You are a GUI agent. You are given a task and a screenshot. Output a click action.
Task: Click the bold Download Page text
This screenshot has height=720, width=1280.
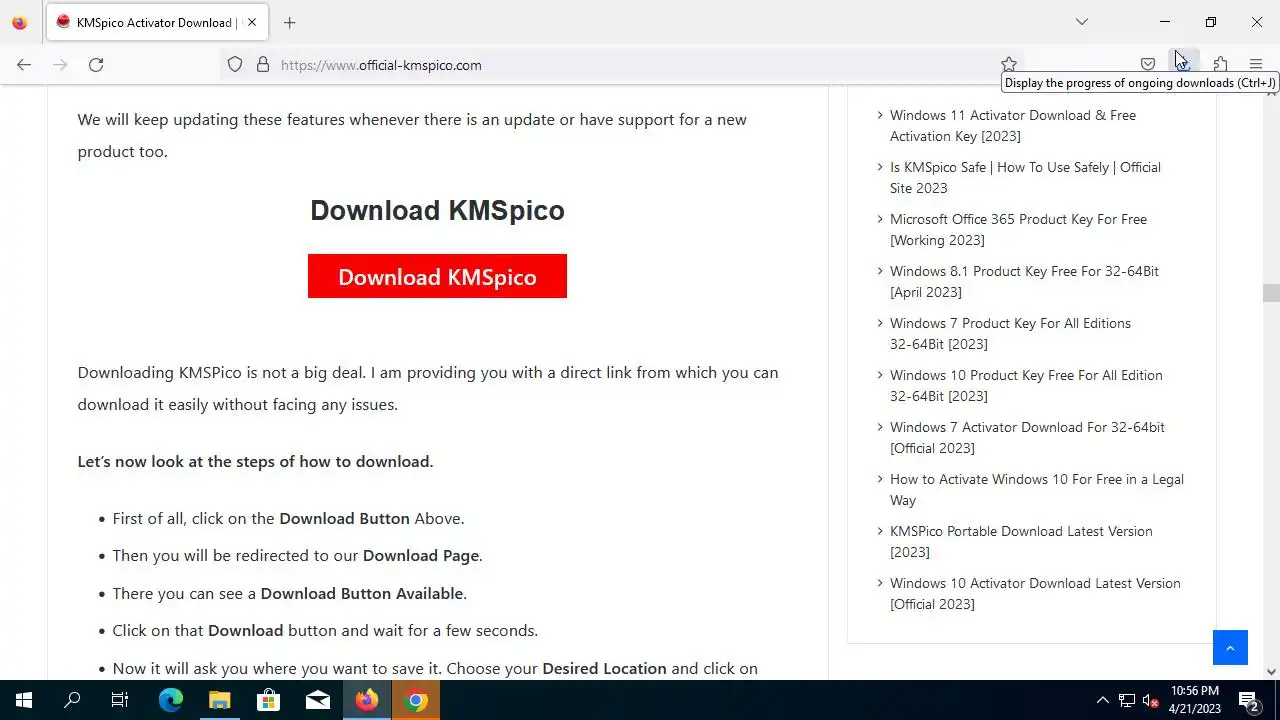coord(421,555)
